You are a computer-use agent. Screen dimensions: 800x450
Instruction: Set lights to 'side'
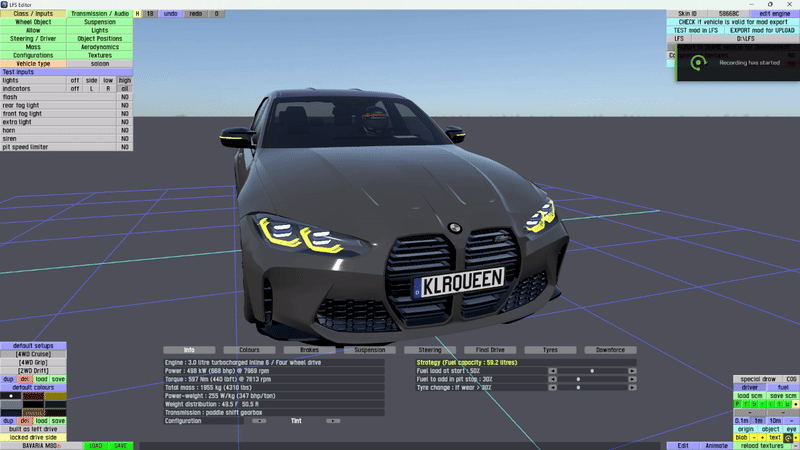91,80
